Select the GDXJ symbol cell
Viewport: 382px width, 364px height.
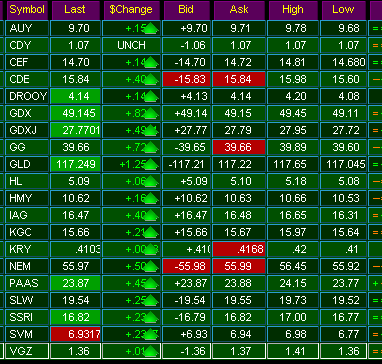click(x=27, y=130)
